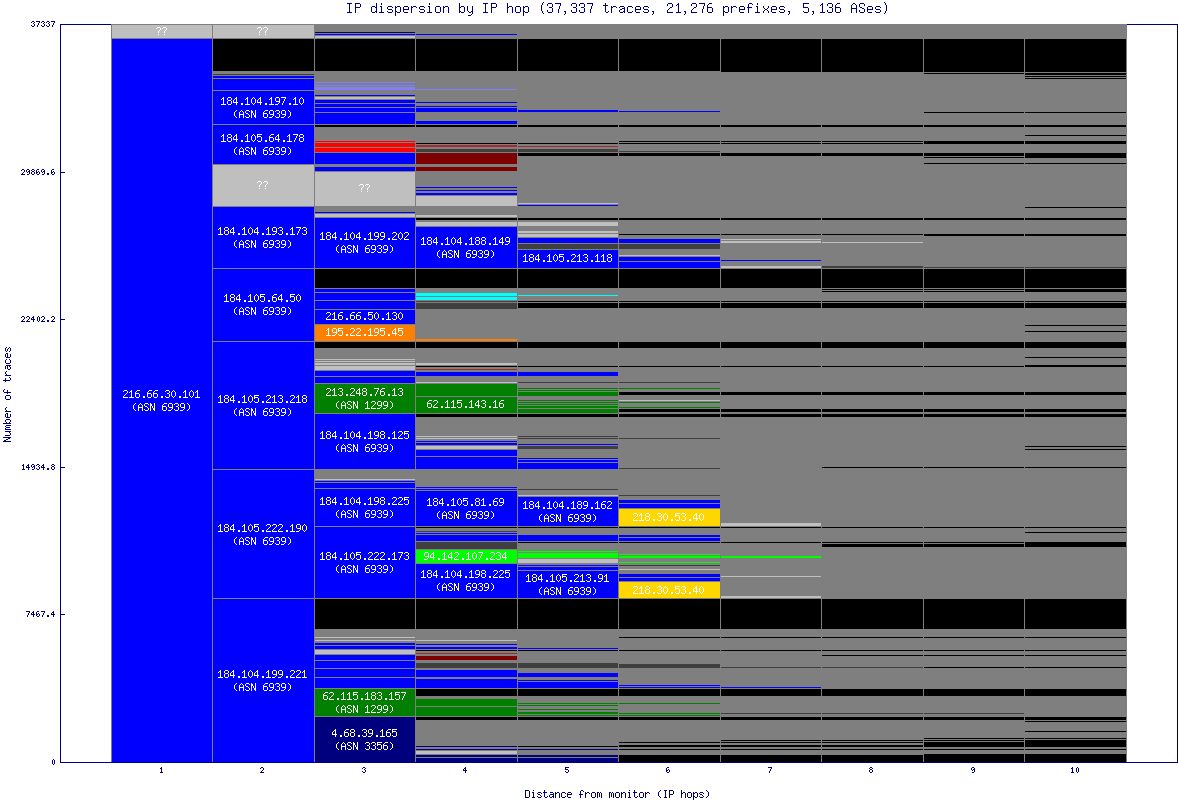The width and height of the screenshot is (1178, 800).
Task: Select the 216.66.50.130 block
Action: 365,316
